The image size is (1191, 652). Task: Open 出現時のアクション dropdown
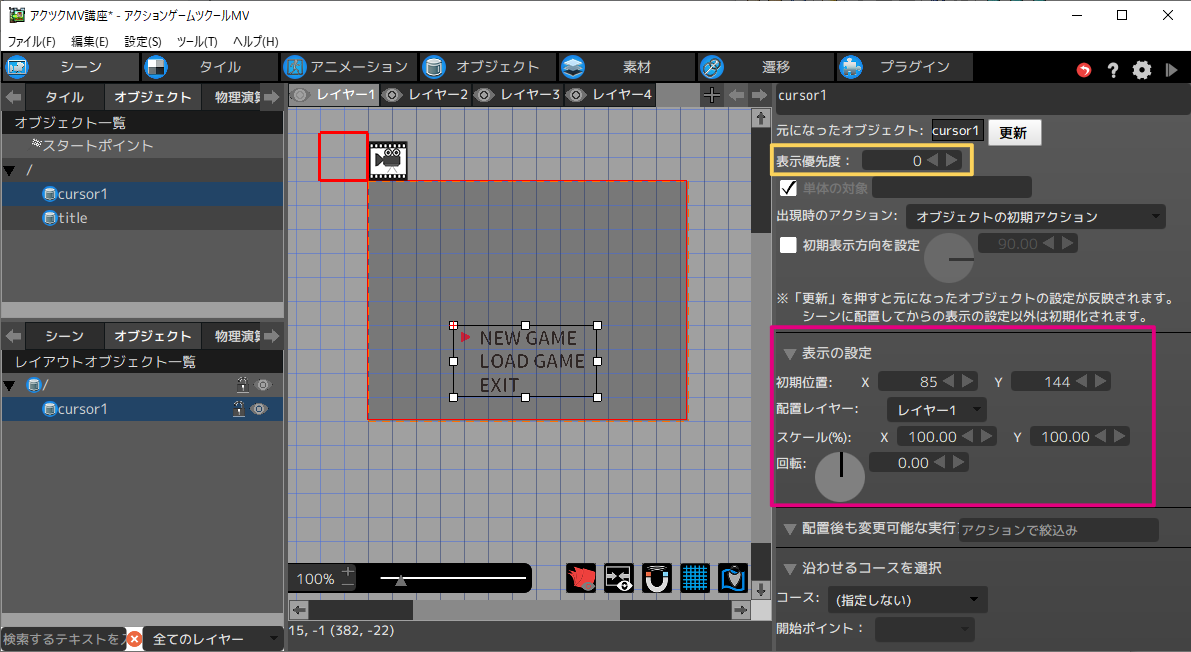coord(1036,217)
